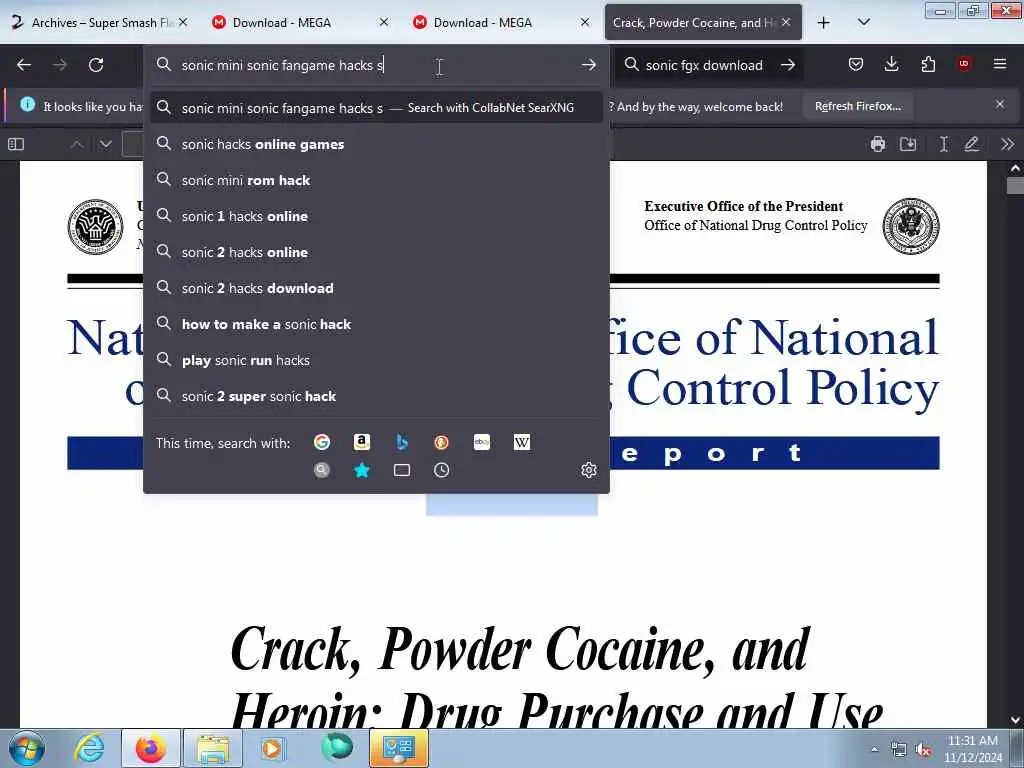Search with Amazon one-off engine icon
The width and height of the screenshot is (1024, 768).
362,442
